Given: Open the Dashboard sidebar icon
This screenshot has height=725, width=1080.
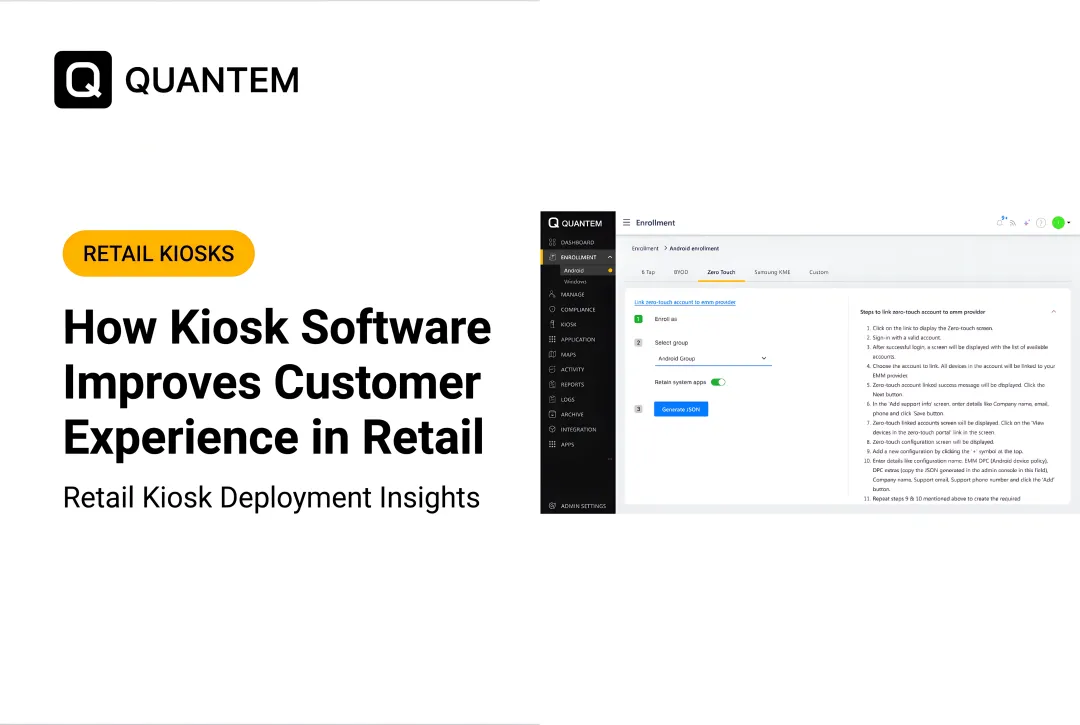Looking at the screenshot, I should click(x=552, y=242).
